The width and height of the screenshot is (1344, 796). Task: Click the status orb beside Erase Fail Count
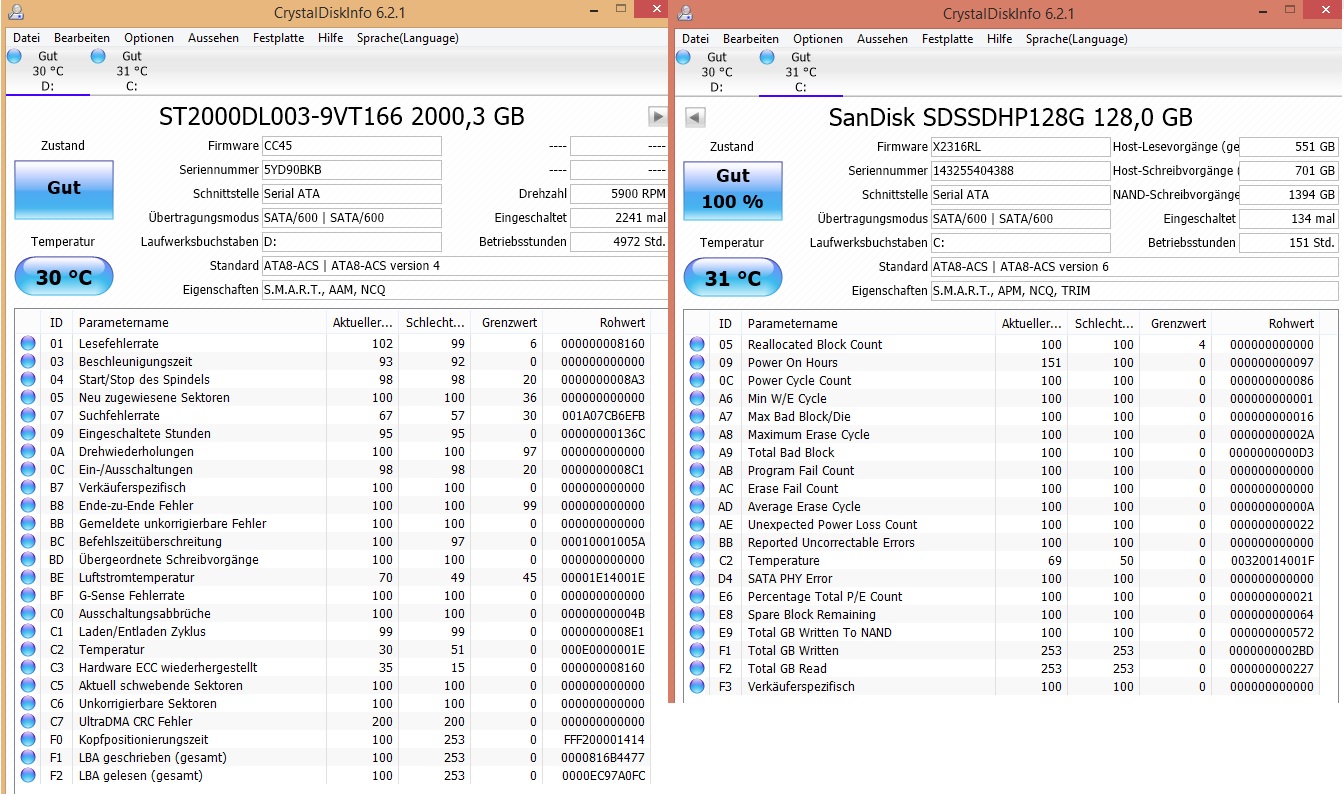[697, 489]
